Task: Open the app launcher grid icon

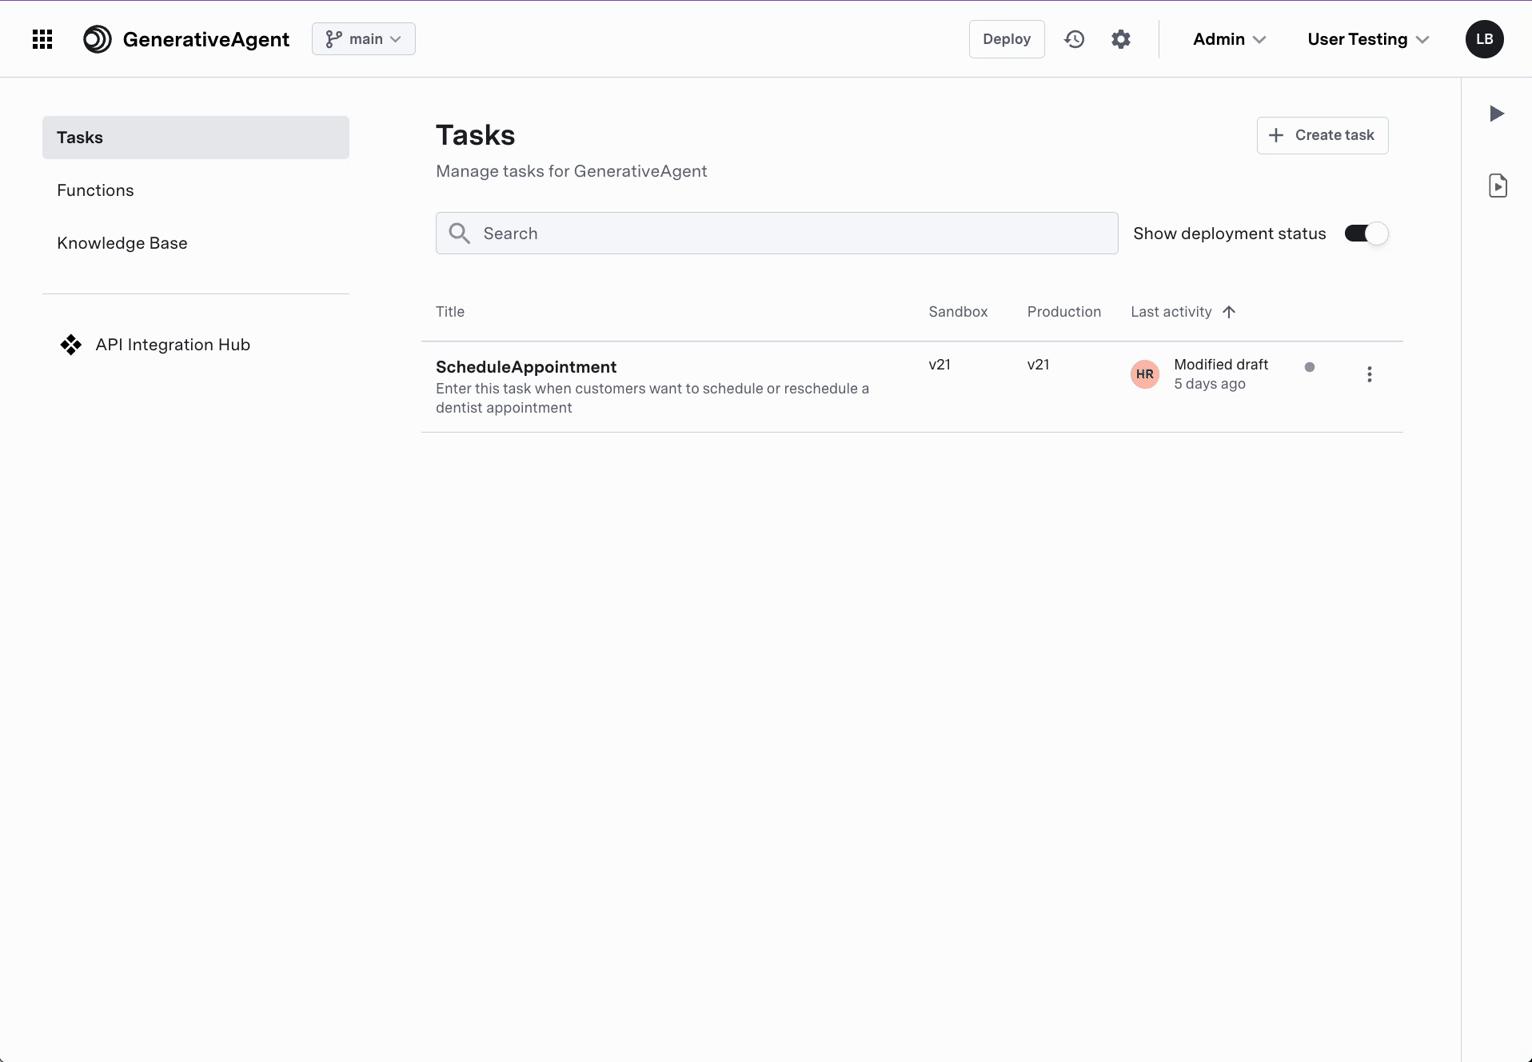Action: (42, 39)
